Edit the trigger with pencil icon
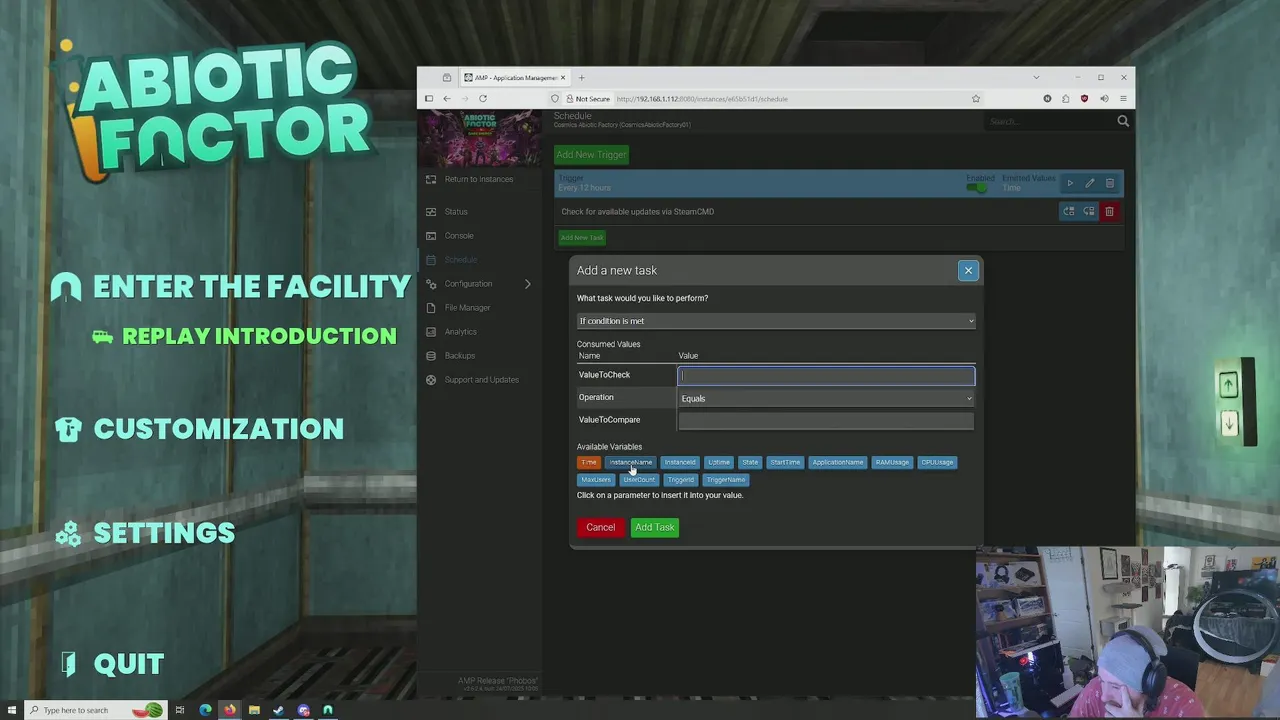1280x720 pixels. (1090, 184)
